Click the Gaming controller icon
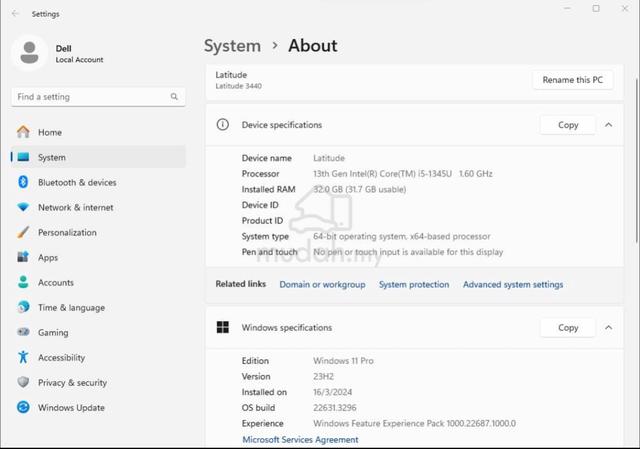The height and width of the screenshot is (449, 640). [x=23, y=332]
